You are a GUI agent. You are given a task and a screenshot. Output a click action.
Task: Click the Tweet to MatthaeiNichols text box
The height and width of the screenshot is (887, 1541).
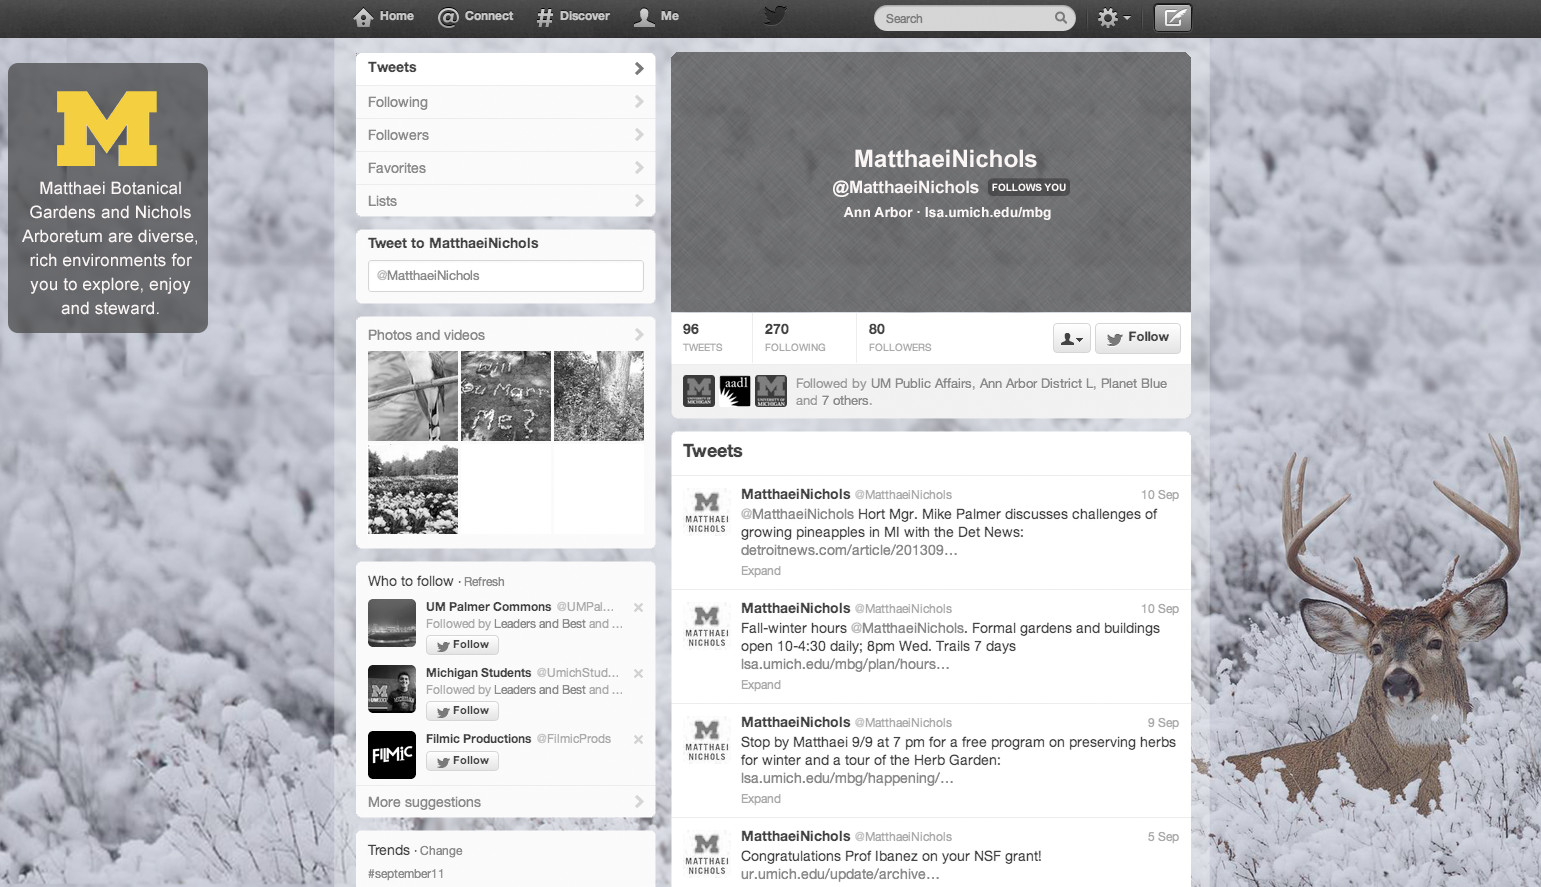coord(505,276)
